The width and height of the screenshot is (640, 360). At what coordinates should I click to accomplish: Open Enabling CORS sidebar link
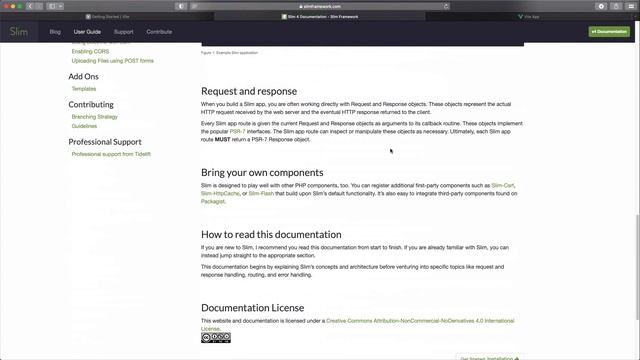[x=90, y=51]
